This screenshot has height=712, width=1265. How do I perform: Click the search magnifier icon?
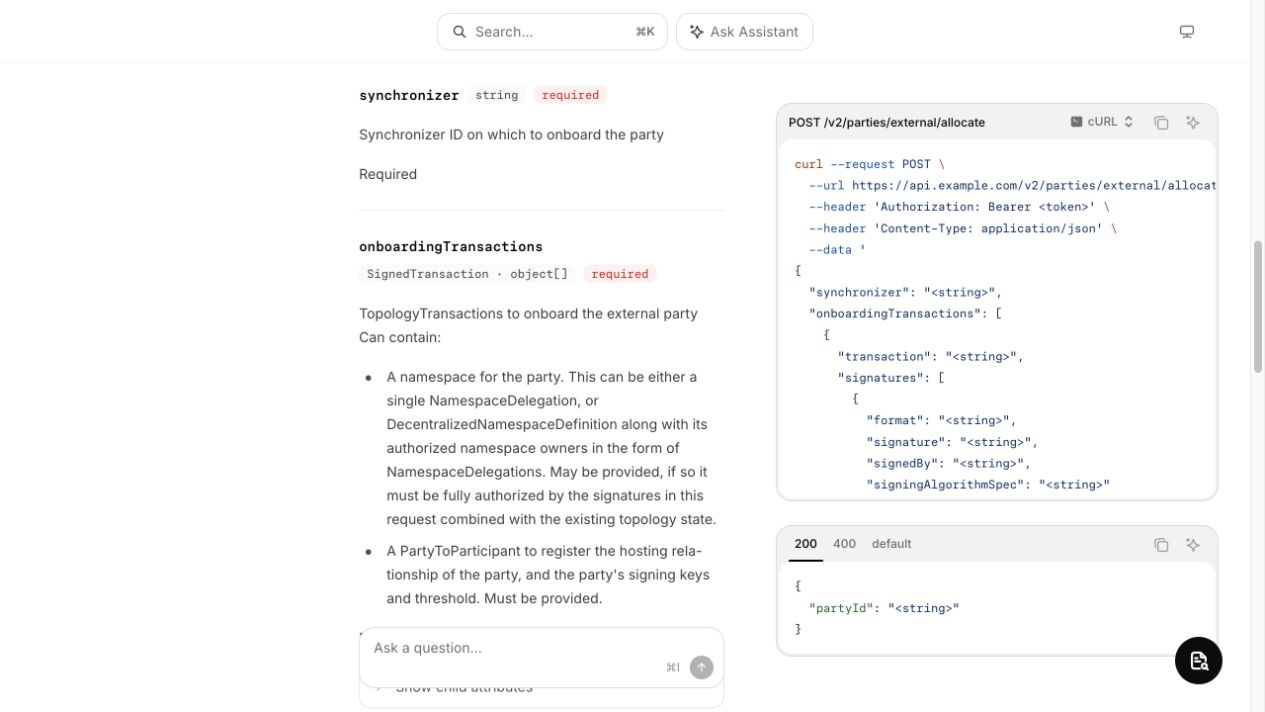(459, 32)
